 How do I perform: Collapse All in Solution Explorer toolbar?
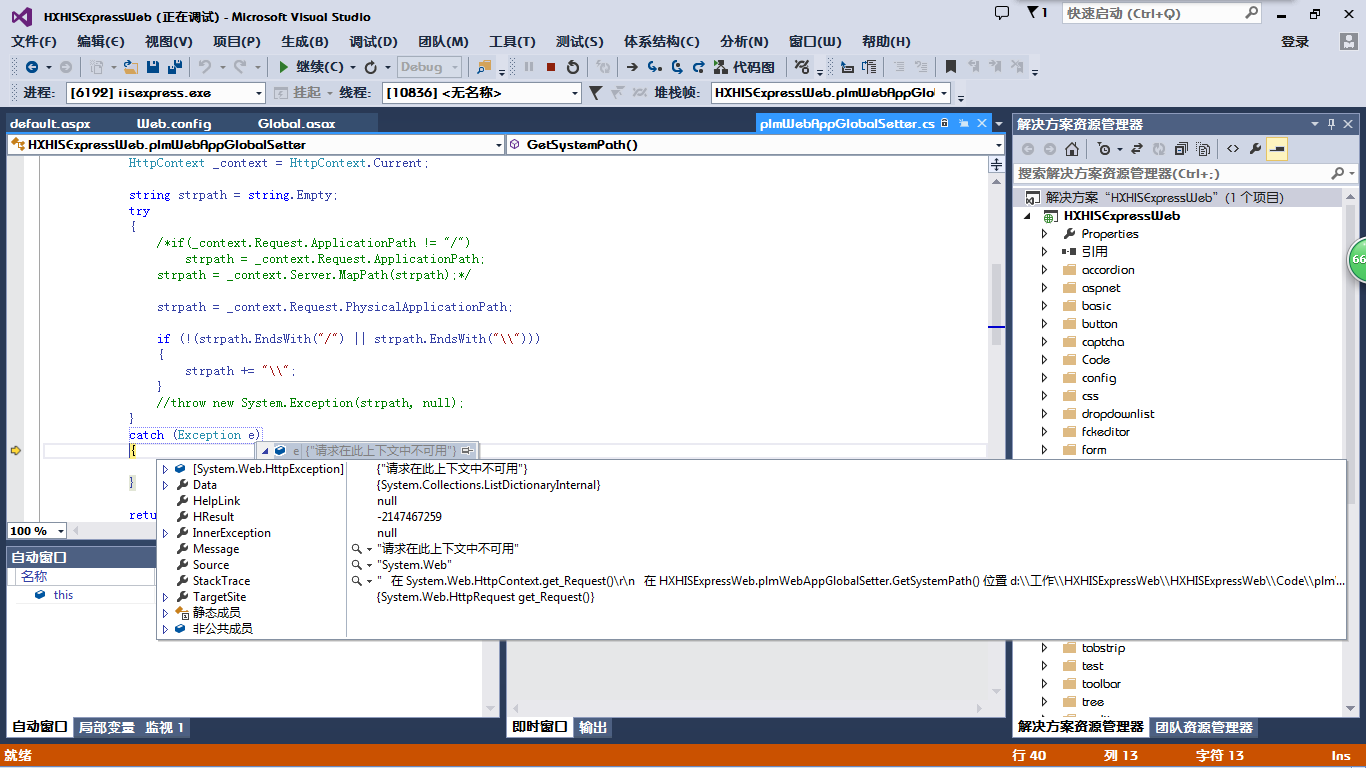tap(1181, 149)
